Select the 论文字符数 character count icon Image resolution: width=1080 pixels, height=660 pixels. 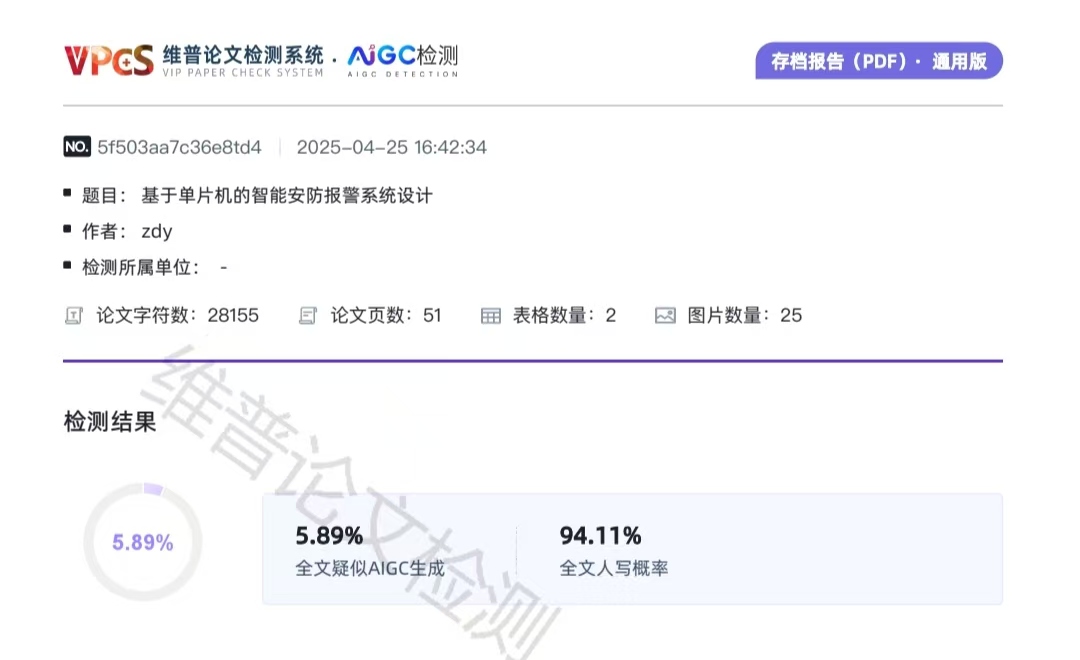point(74,315)
